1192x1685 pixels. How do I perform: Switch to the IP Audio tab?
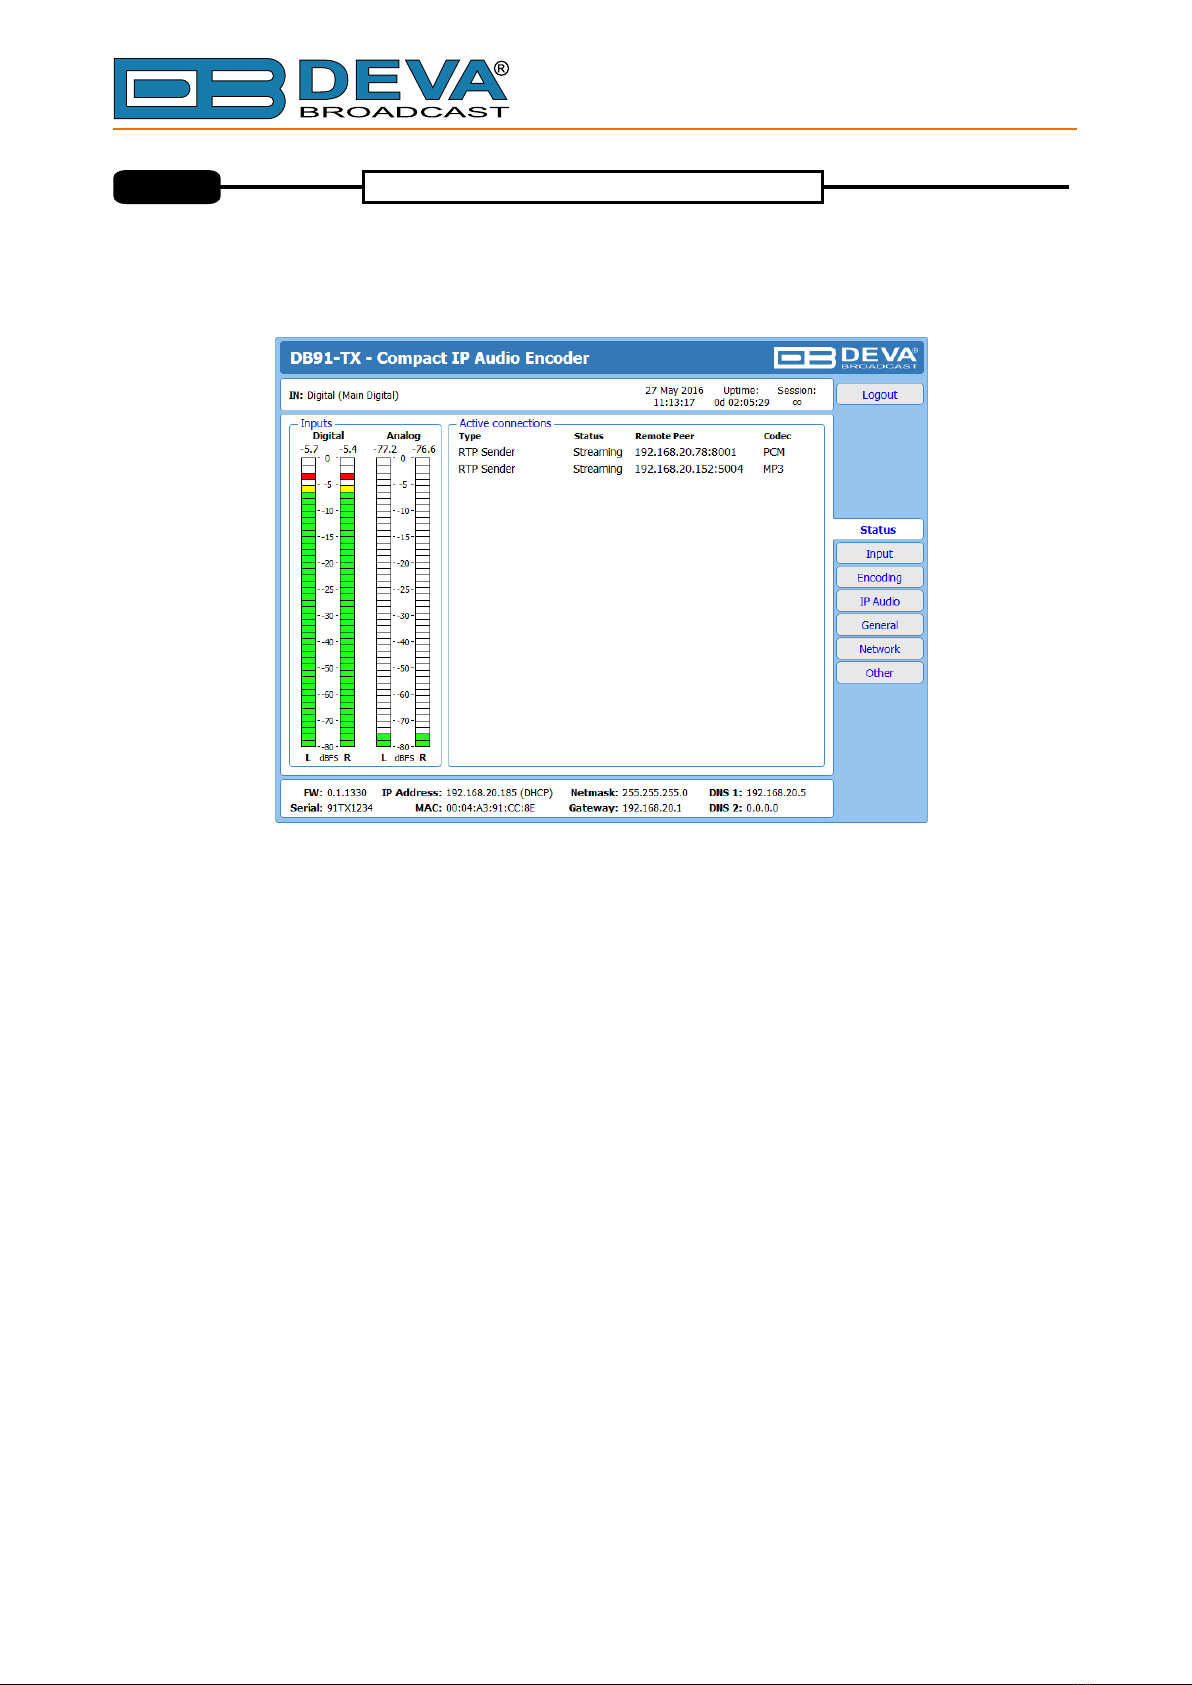(x=879, y=602)
